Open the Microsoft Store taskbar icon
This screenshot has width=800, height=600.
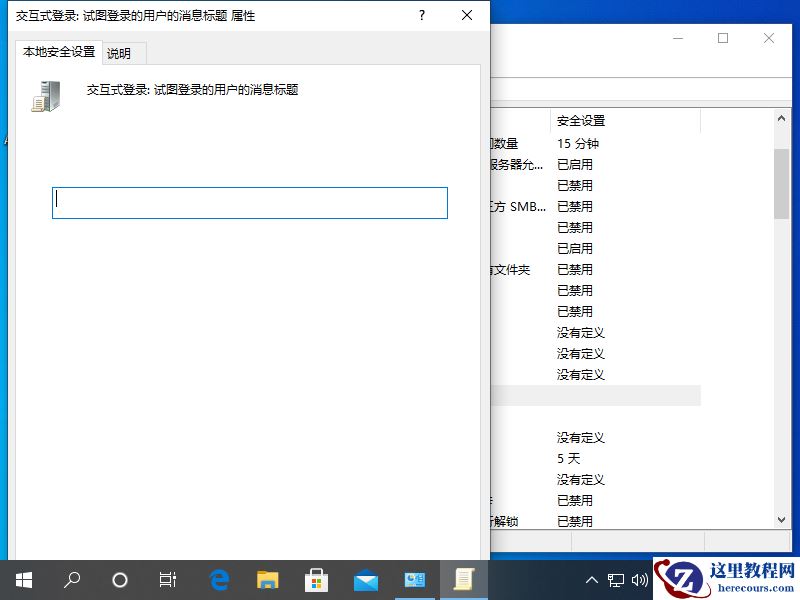tap(316, 580)
